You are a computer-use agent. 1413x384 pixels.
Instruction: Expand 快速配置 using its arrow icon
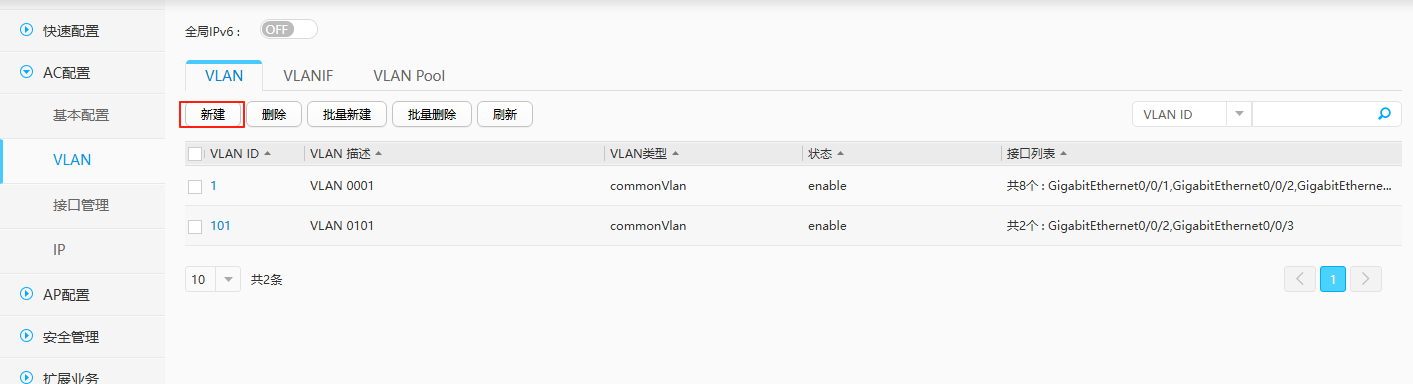tap(27, 30)
